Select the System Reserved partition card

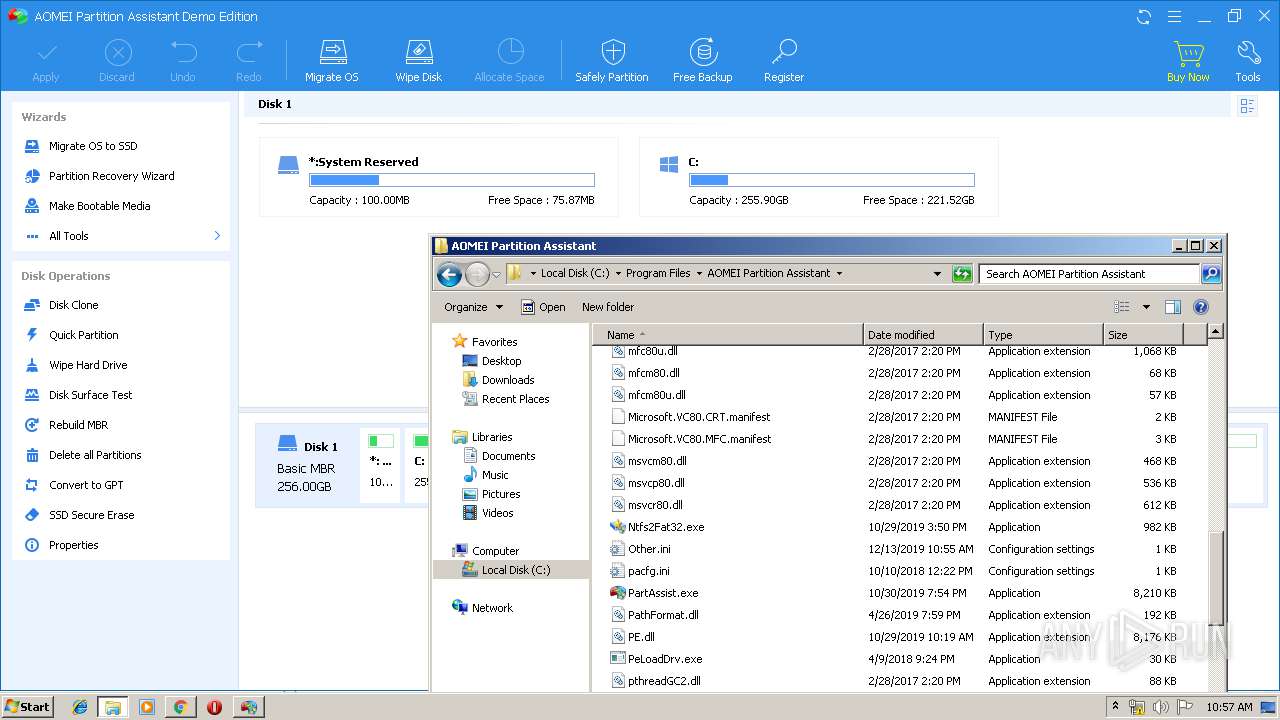point(438,177)
